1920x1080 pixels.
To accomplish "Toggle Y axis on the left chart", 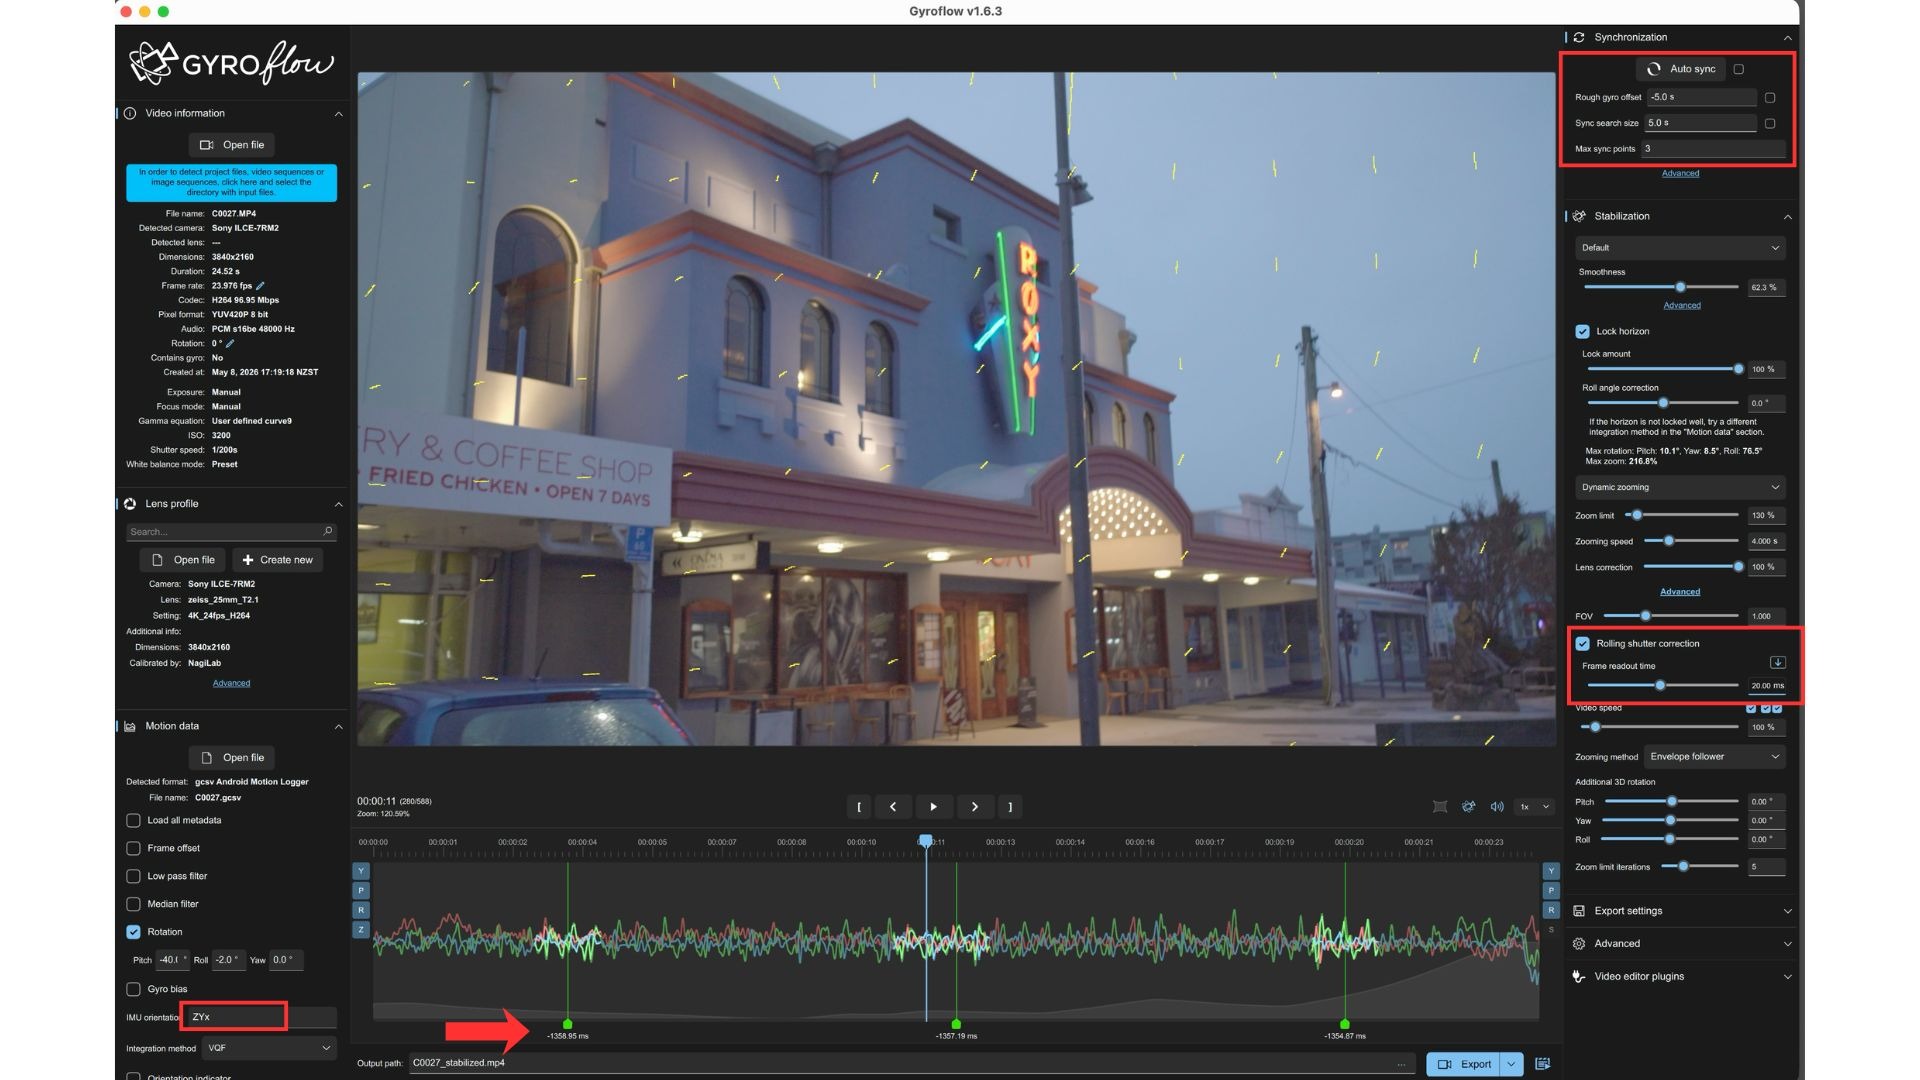I will [361, 871].
